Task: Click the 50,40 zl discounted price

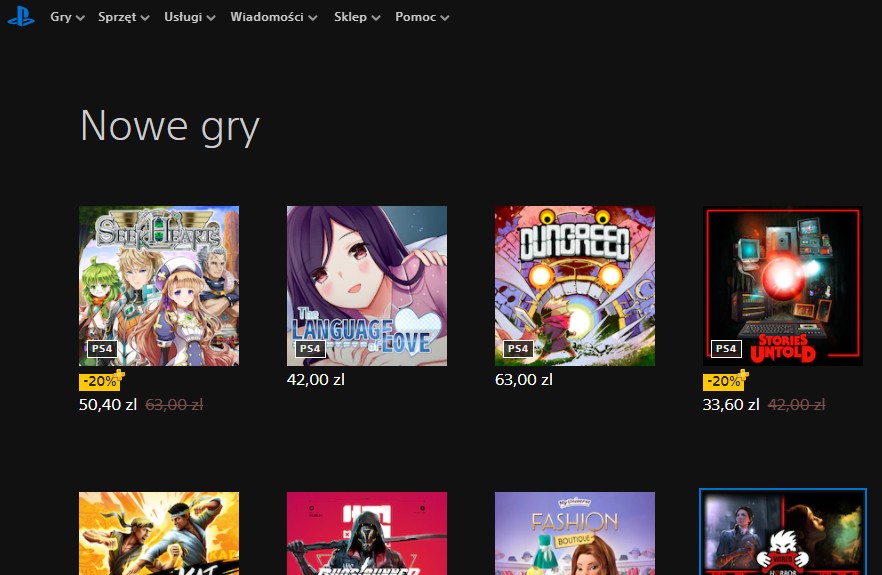Action: click(108, 405)
